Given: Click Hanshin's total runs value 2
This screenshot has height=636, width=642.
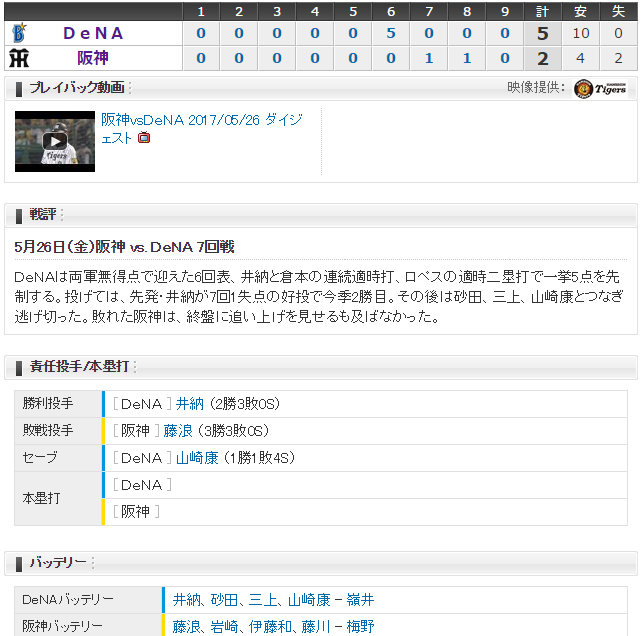Looking at the screenshot, I should coord(543,58).
